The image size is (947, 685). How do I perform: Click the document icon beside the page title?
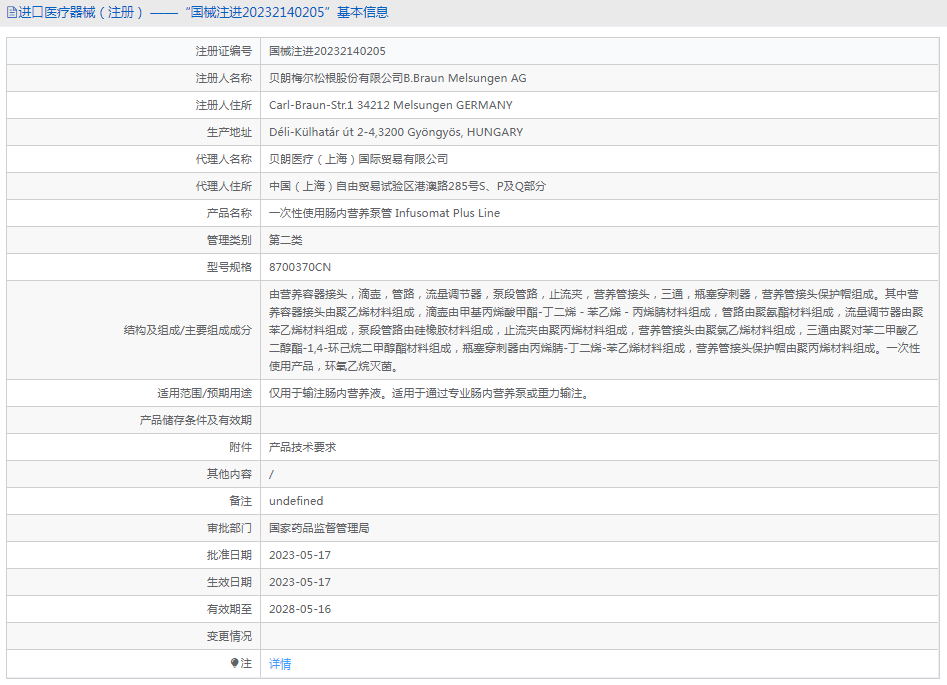[11, 13]
